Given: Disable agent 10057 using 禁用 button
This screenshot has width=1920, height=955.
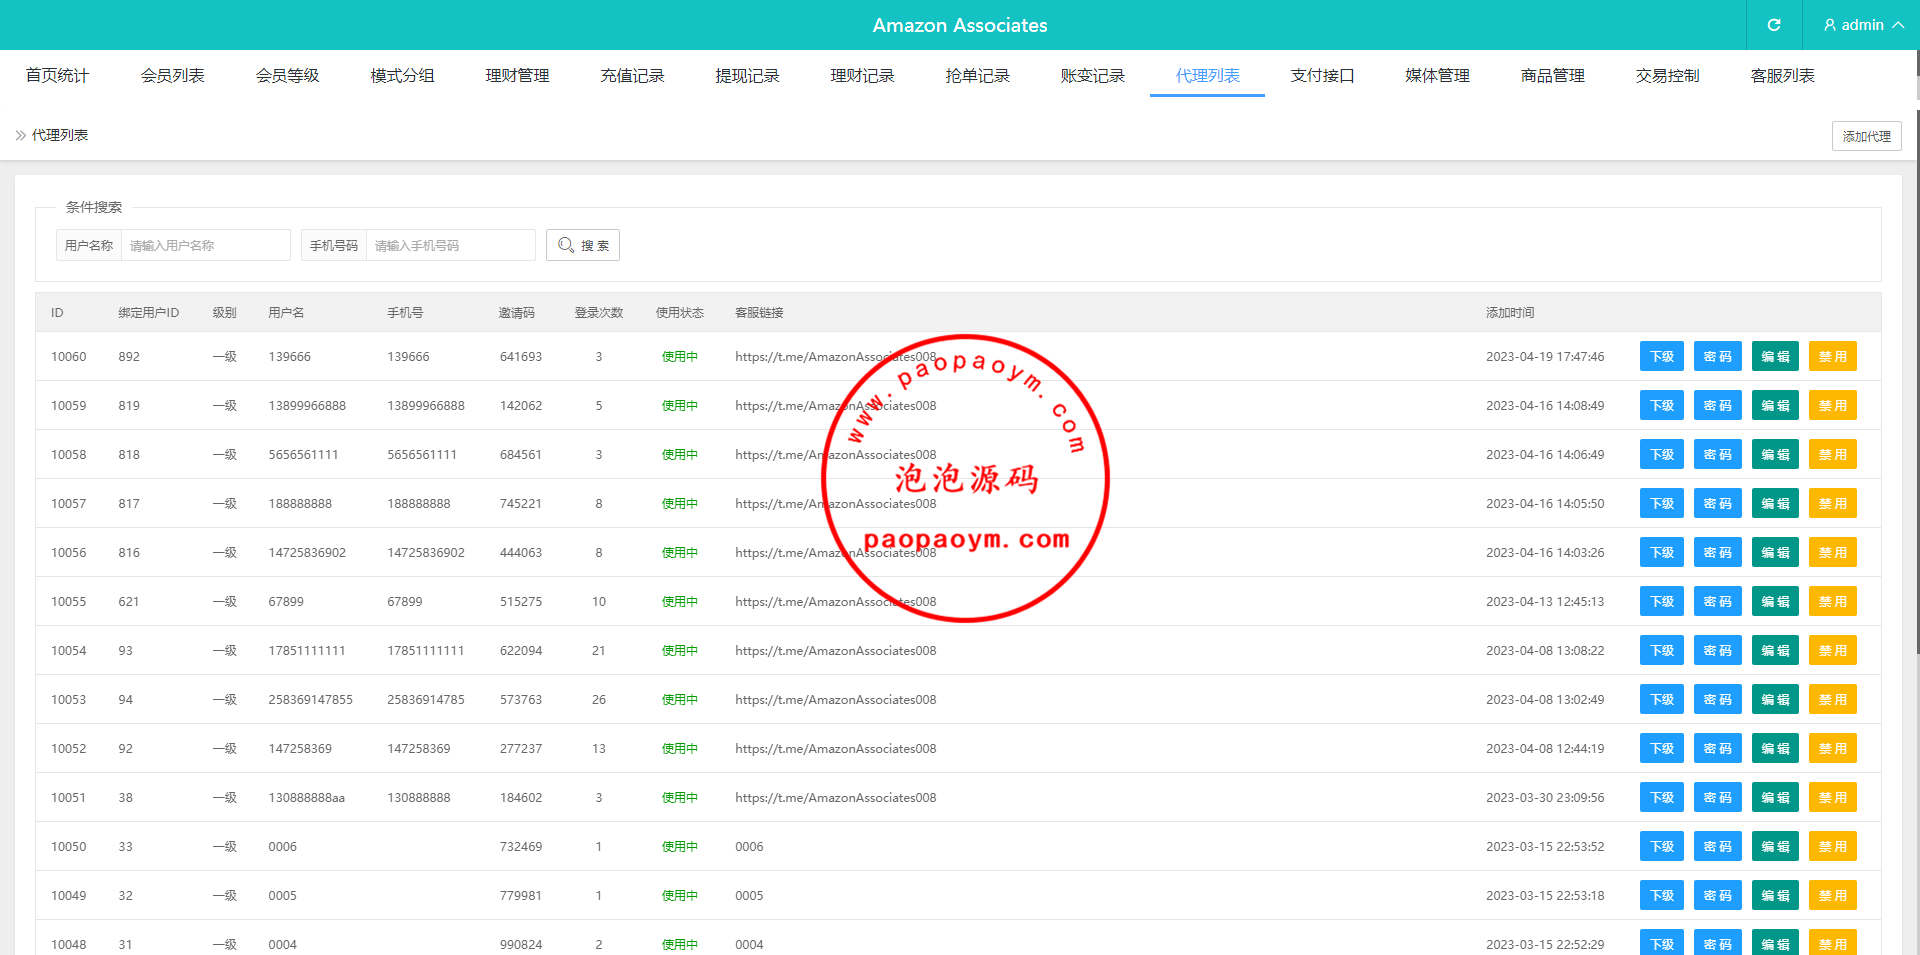Looking at the screenshot, I should (x=1832, y=504).
